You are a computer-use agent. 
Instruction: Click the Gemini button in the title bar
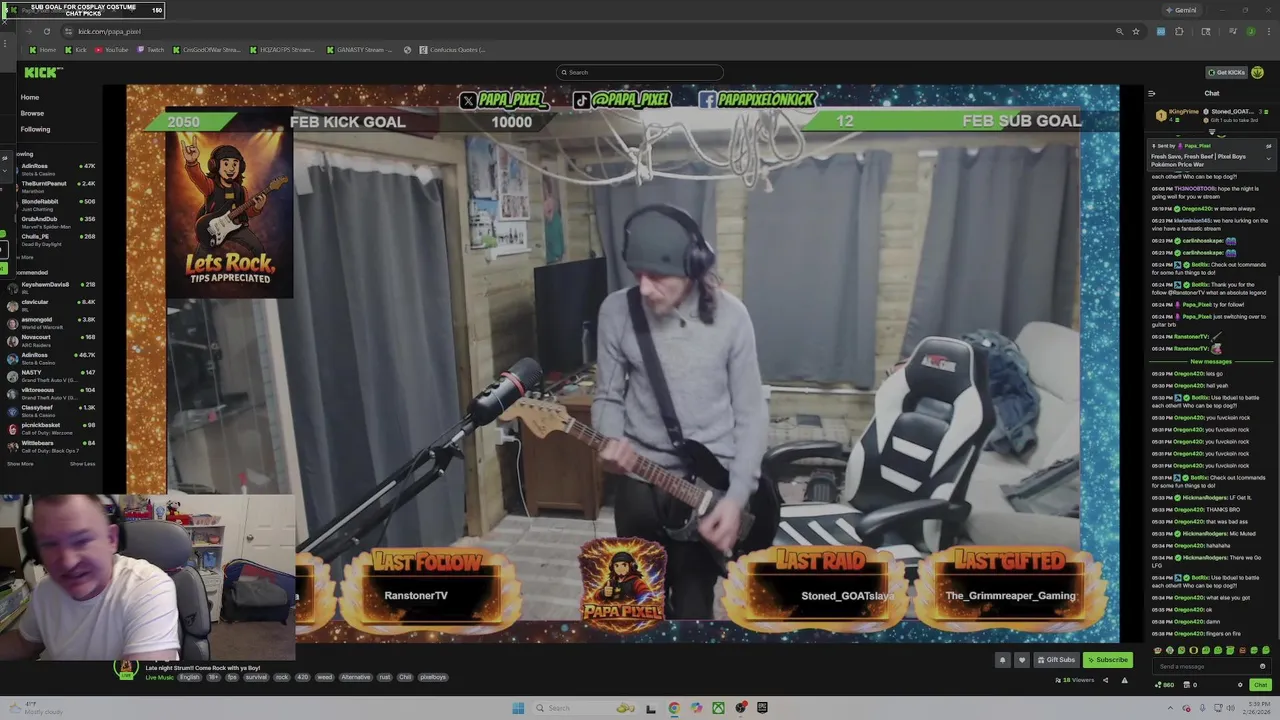1181,10
